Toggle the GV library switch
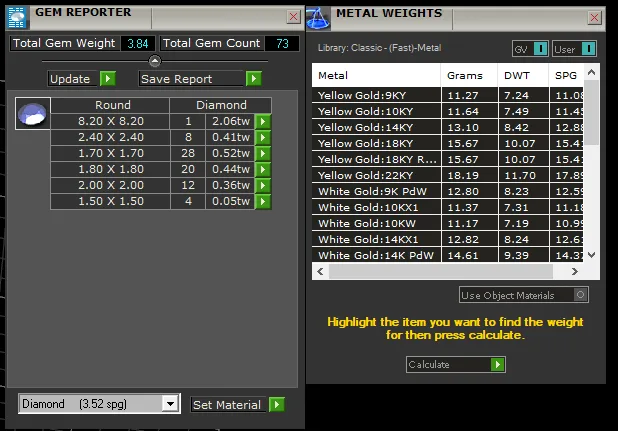Screen dimensions: 618x431 (x=540, y=49)
